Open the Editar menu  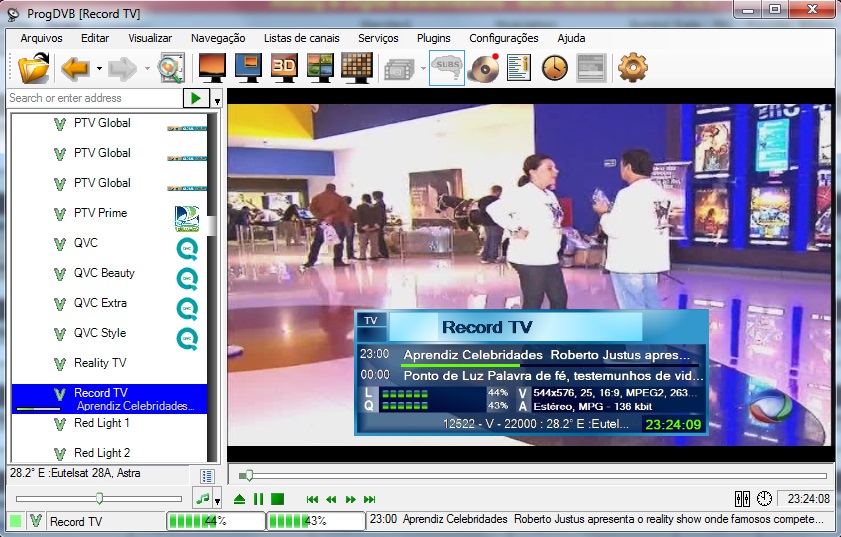point(95,38)
